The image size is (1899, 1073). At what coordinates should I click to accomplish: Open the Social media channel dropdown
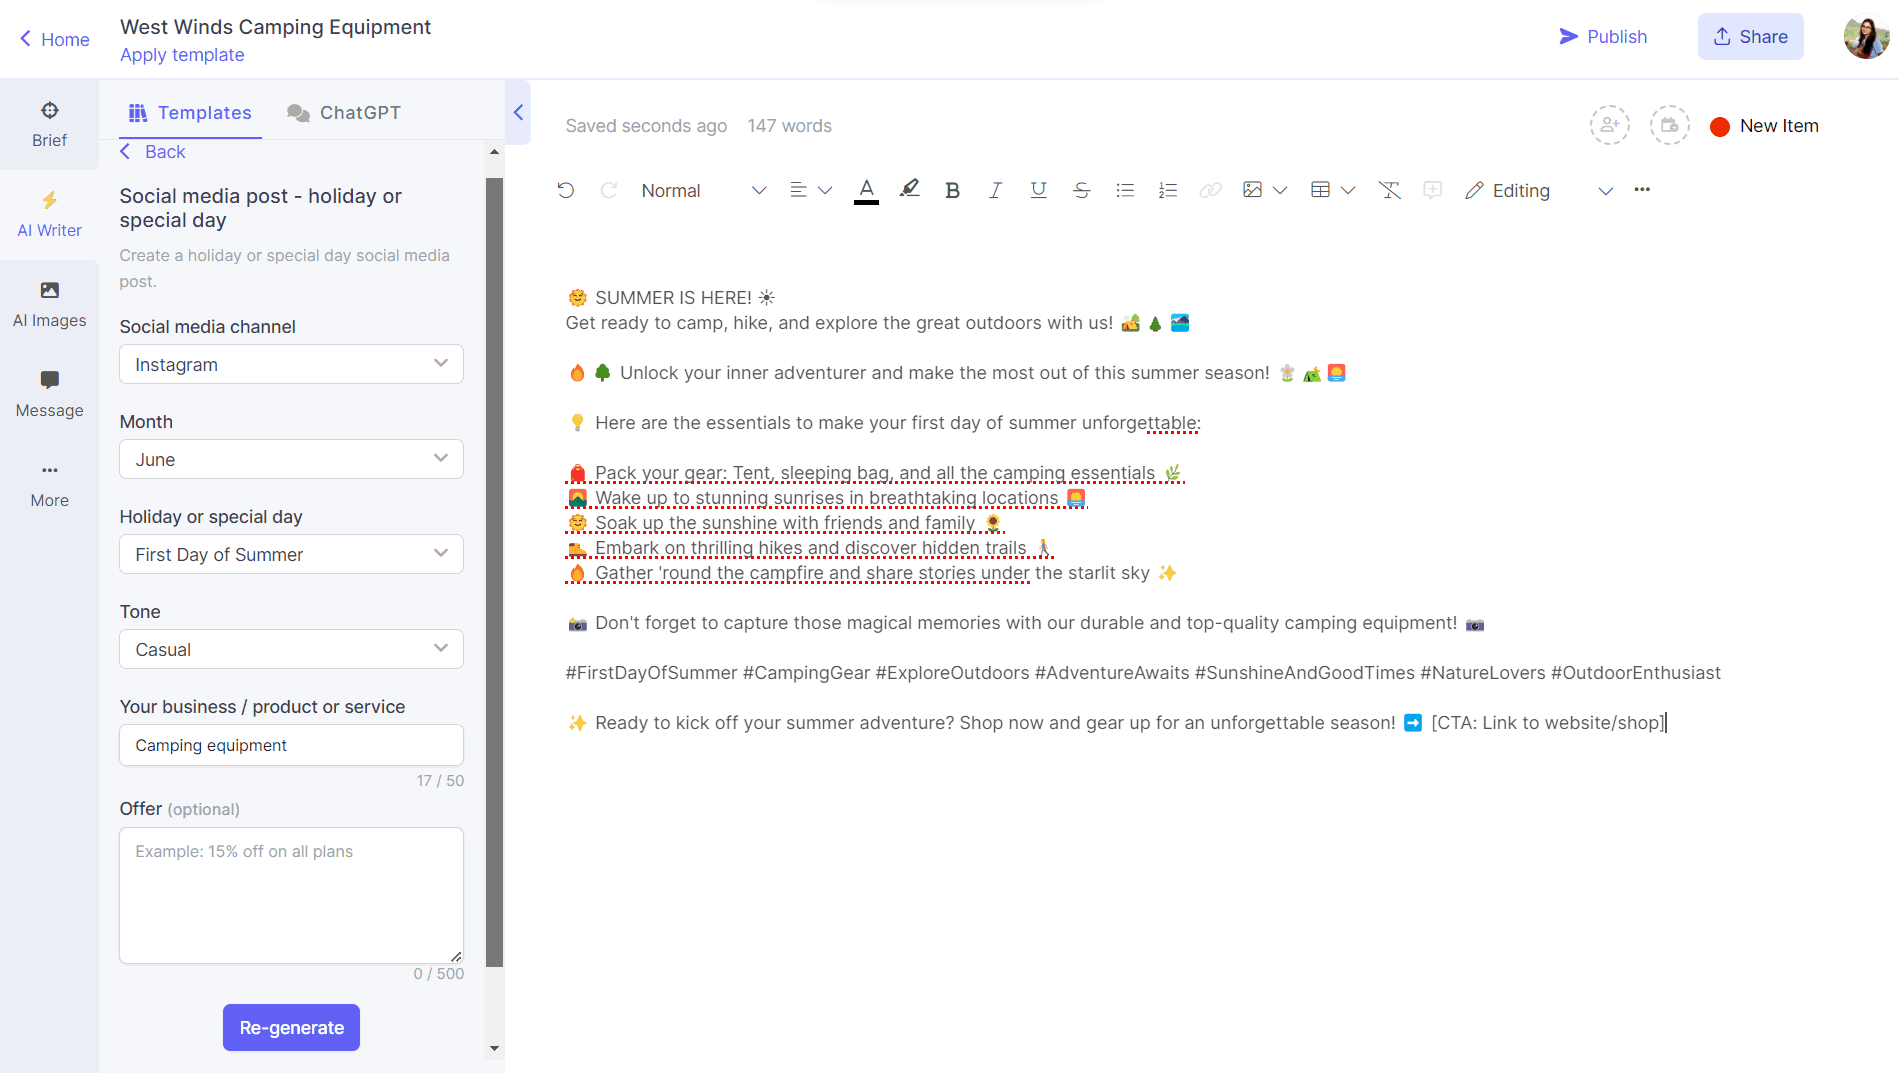click(x=291, y=364)
